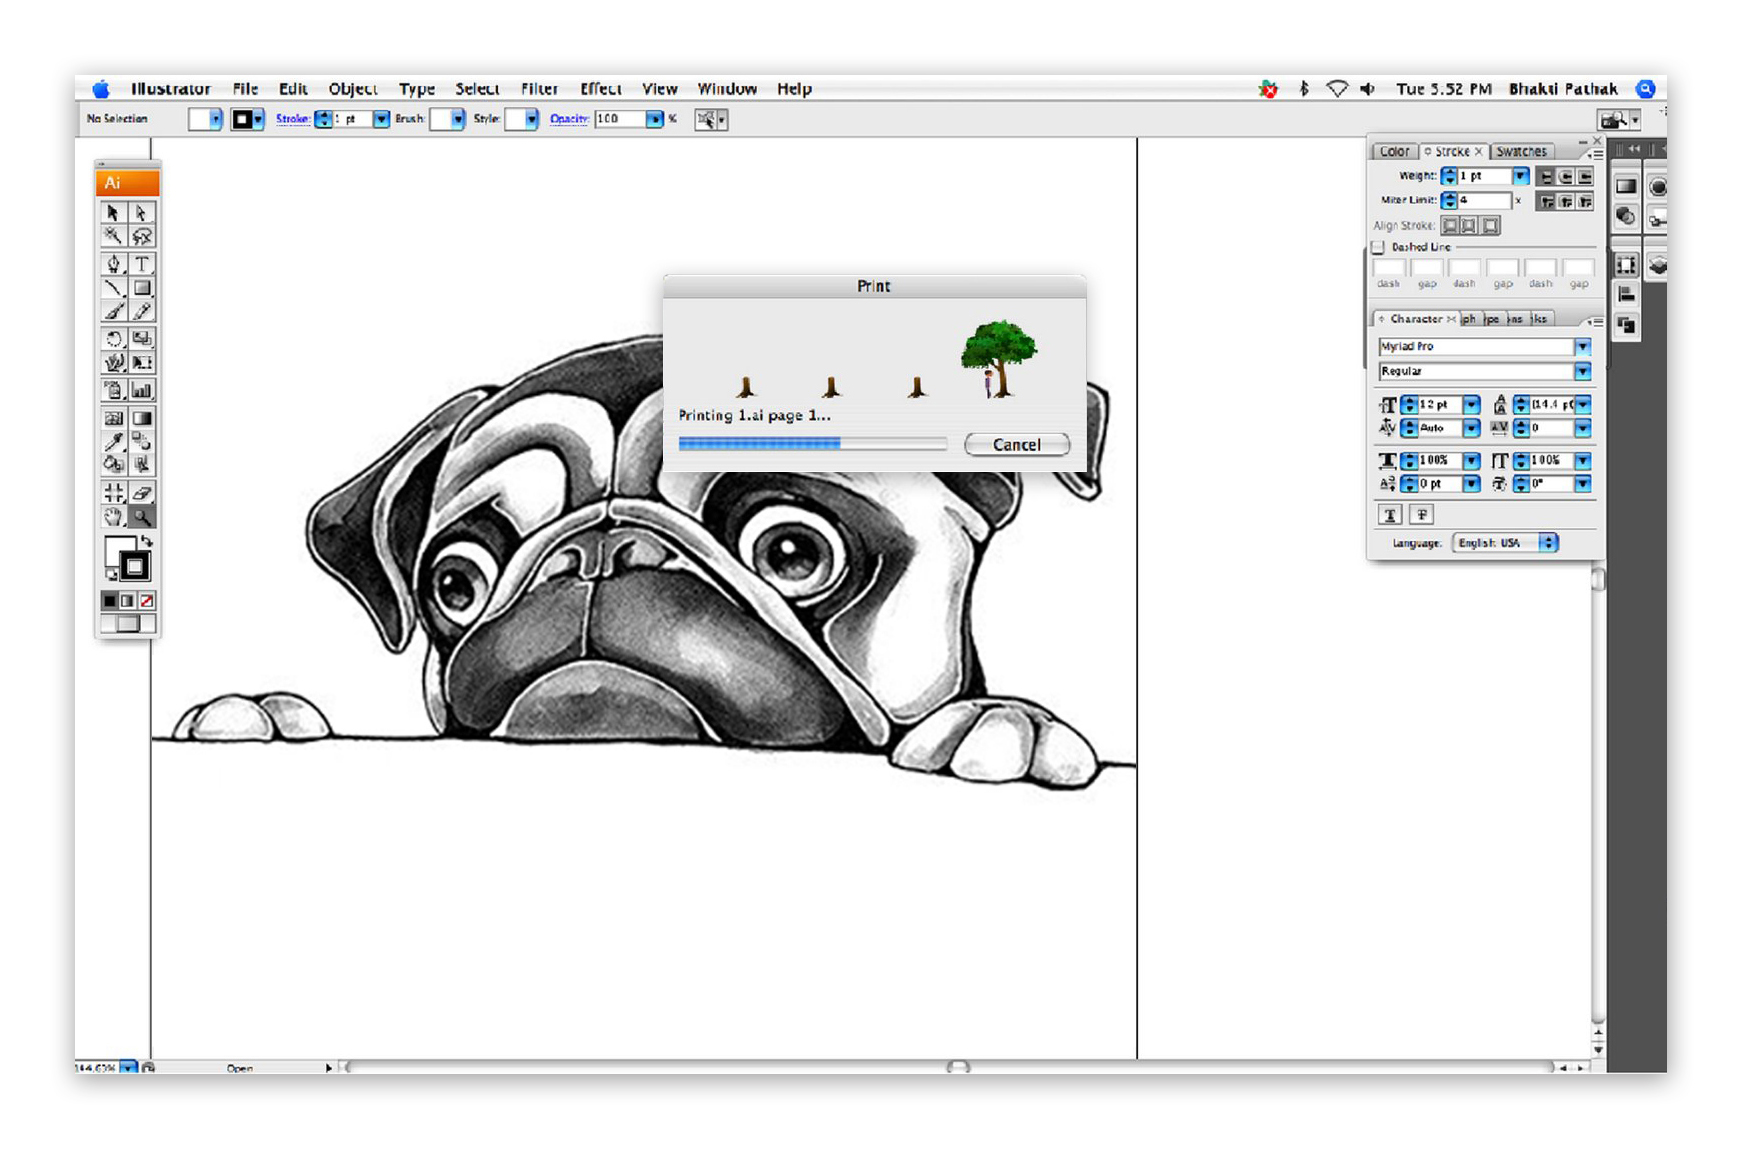This screenshot has height=1149, width=1742.
Task: Set Bevel Join stroke corner
Action: 1584,202
